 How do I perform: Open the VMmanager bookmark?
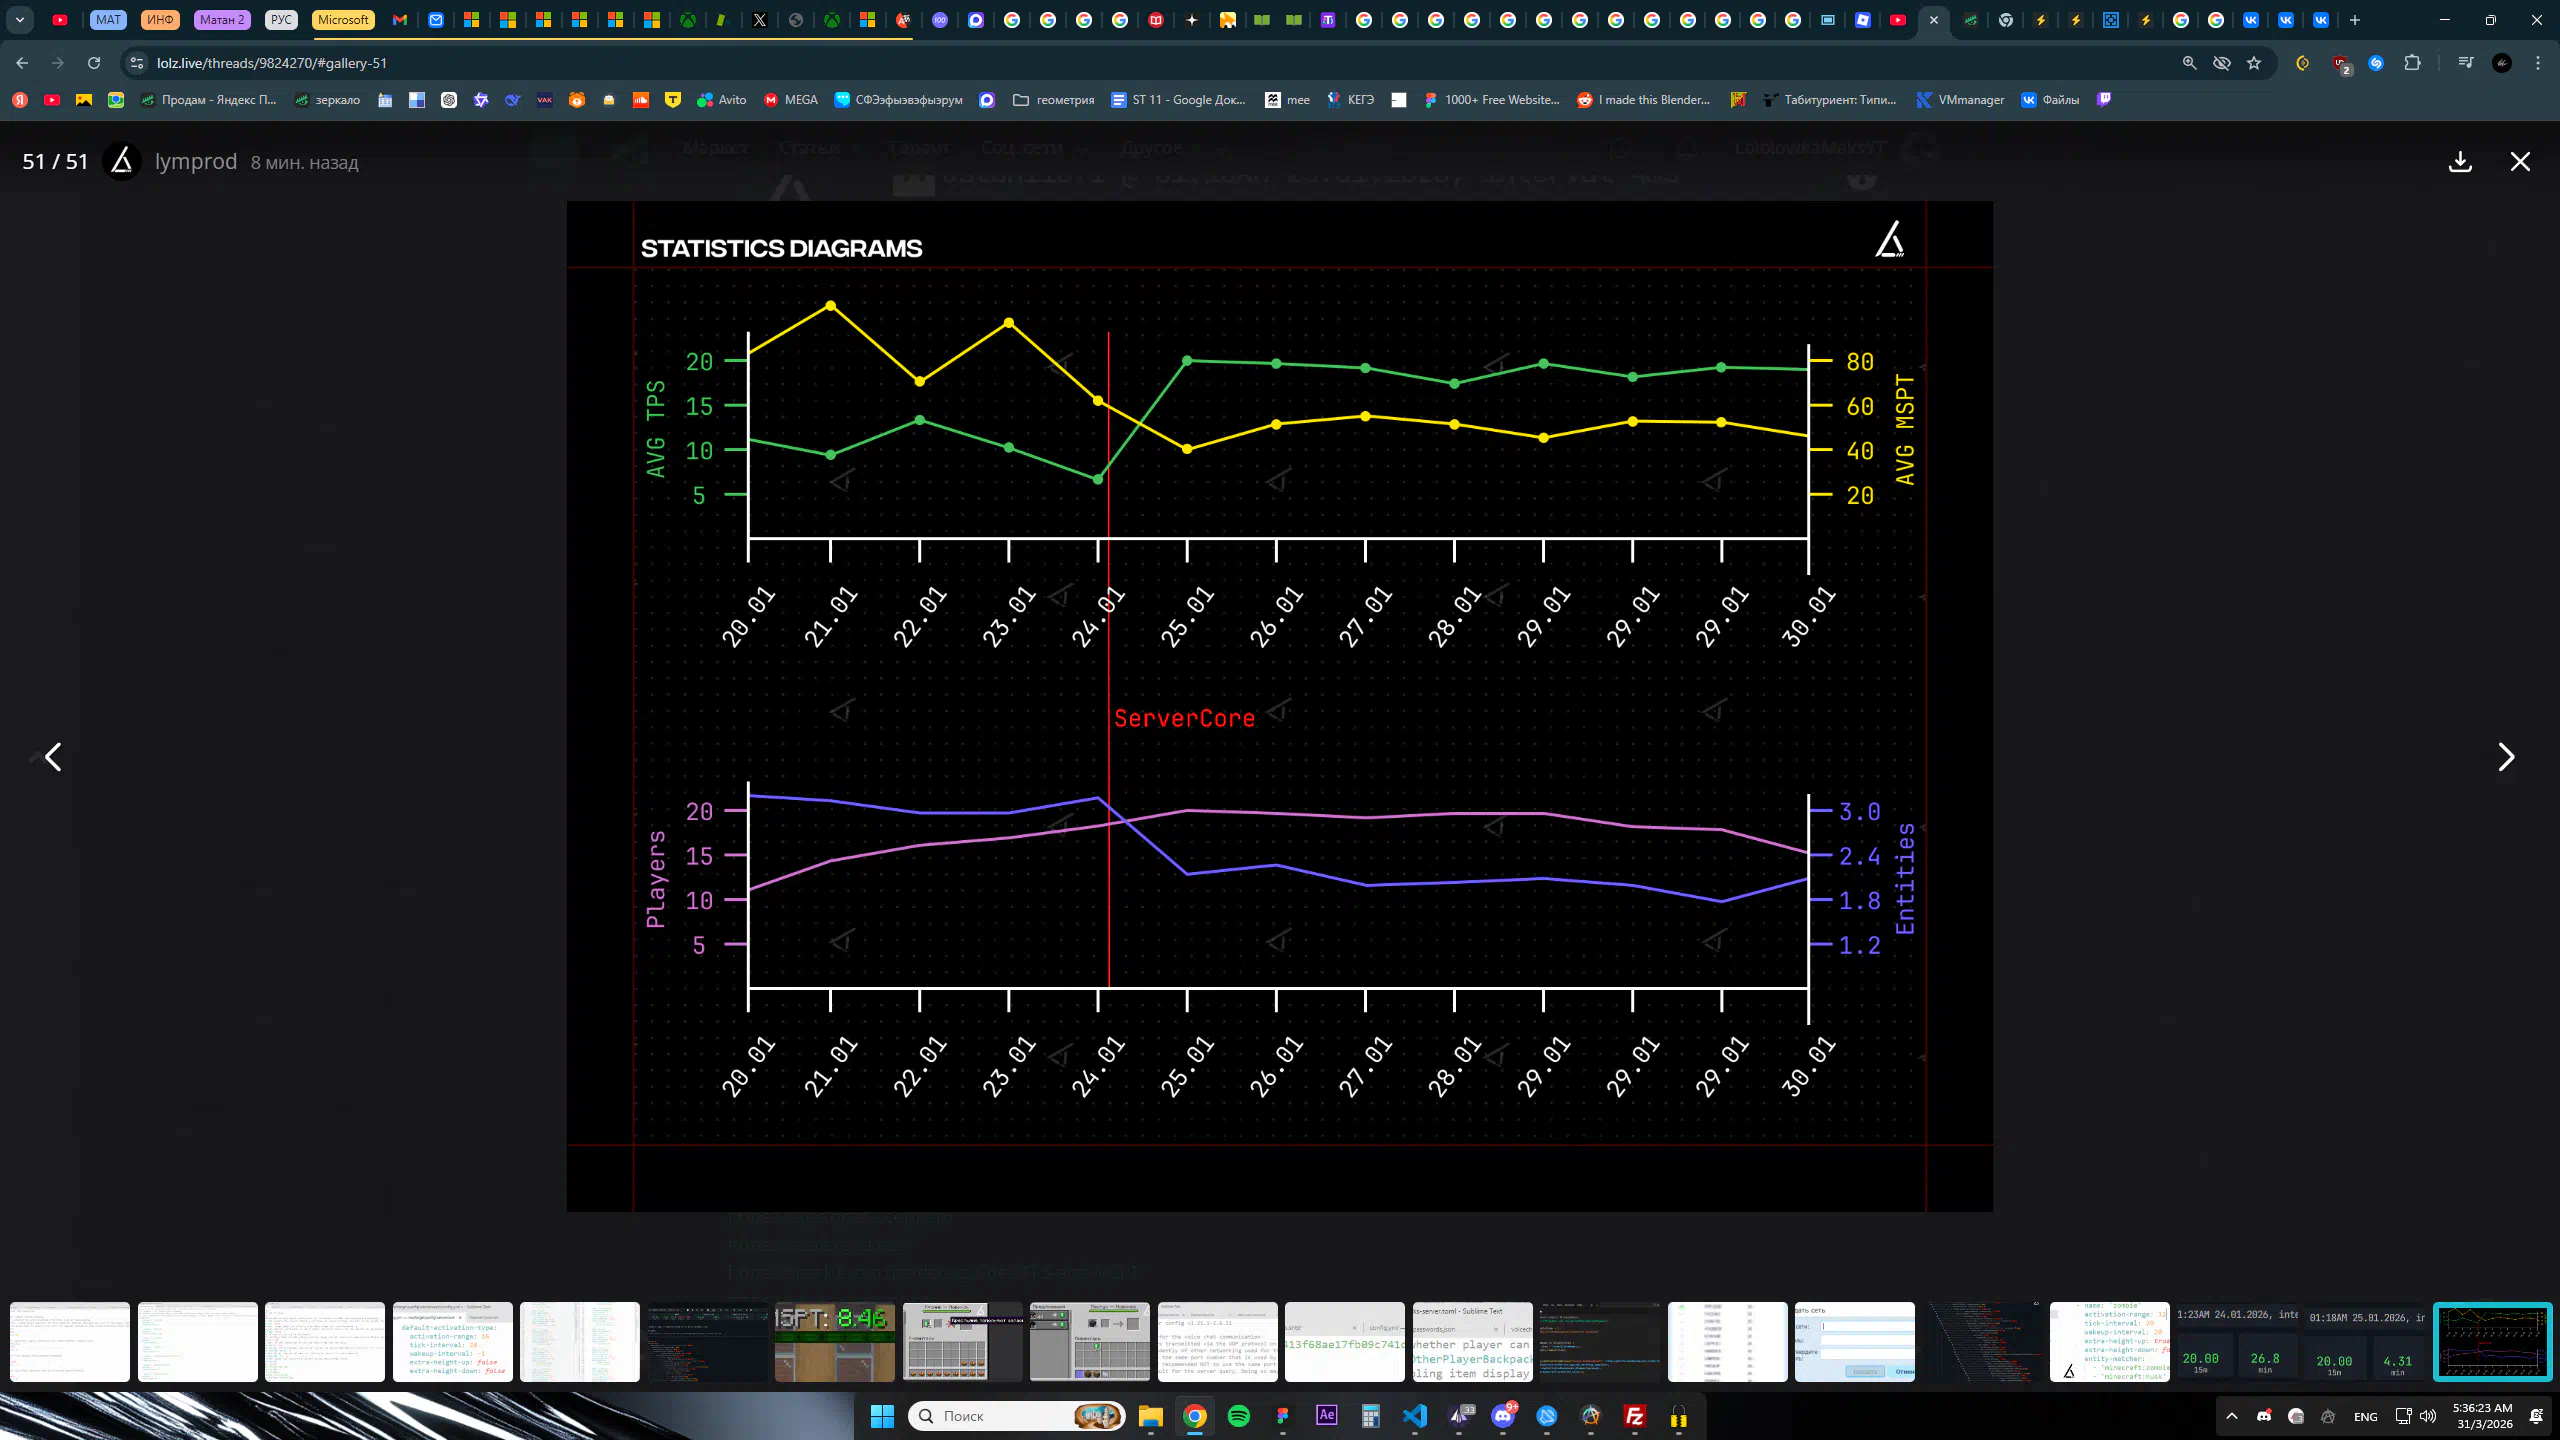(1960, 100)
